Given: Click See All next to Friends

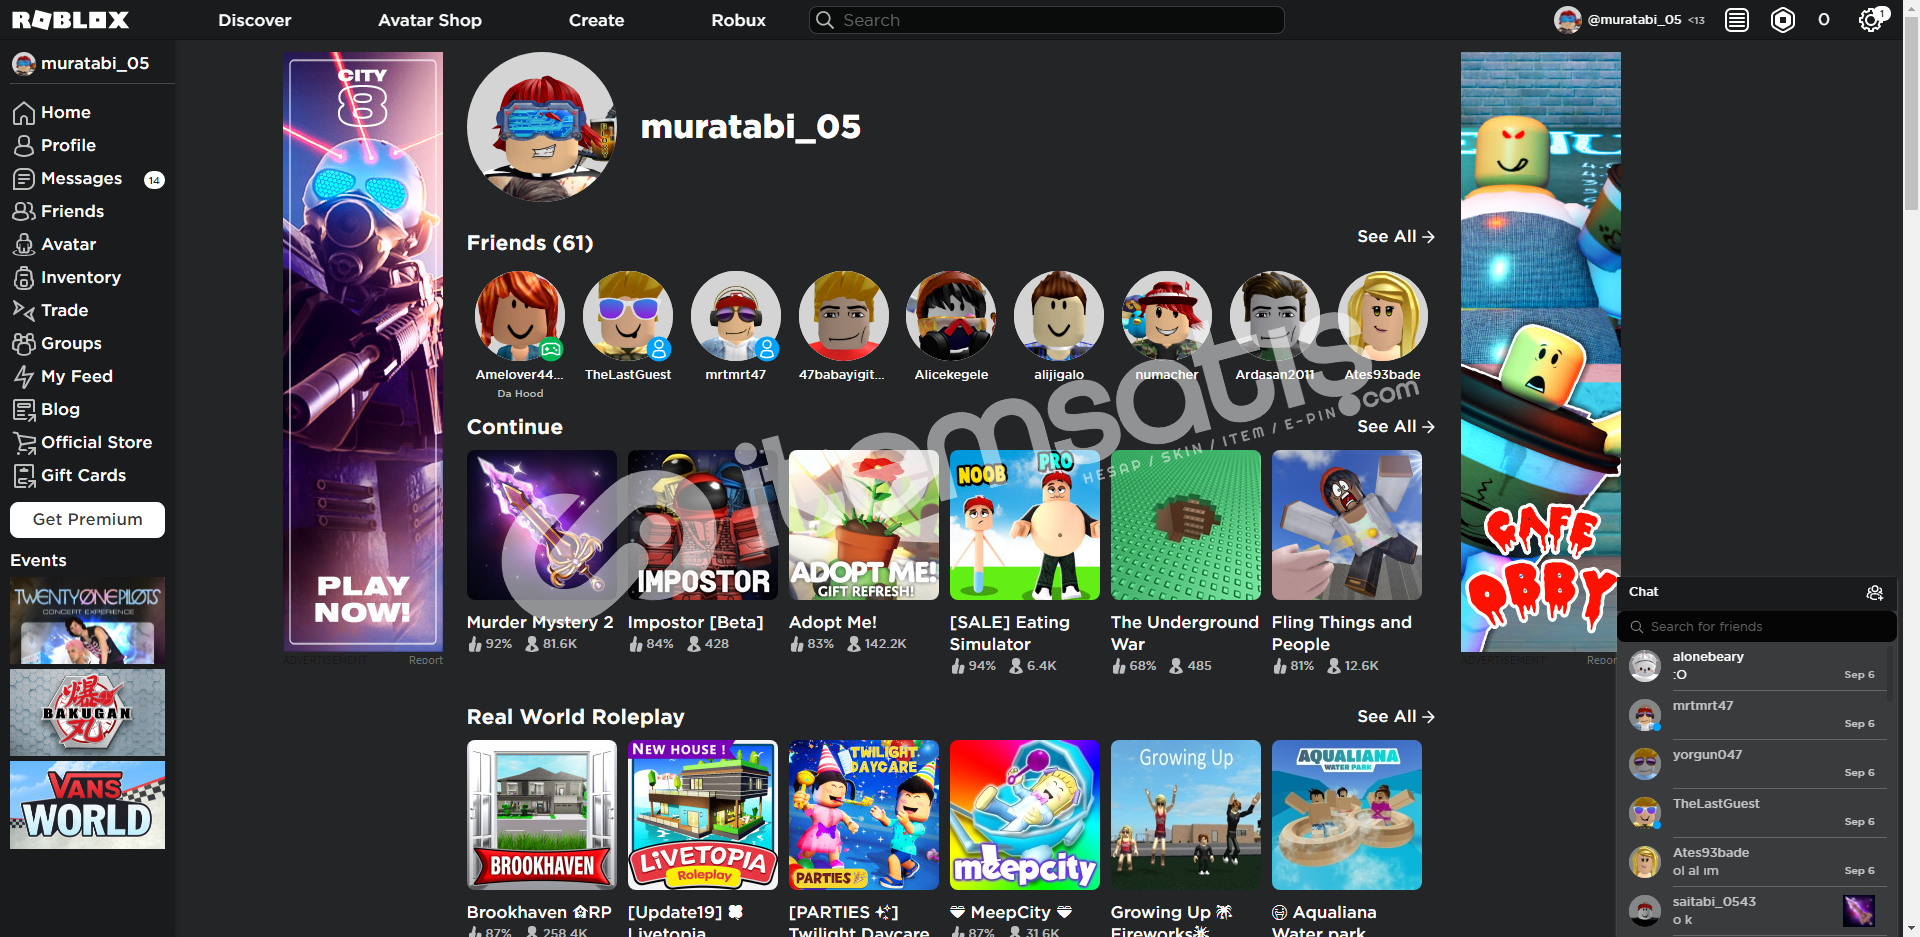Looking at the screenshot, I should [x=1396, y=237].
